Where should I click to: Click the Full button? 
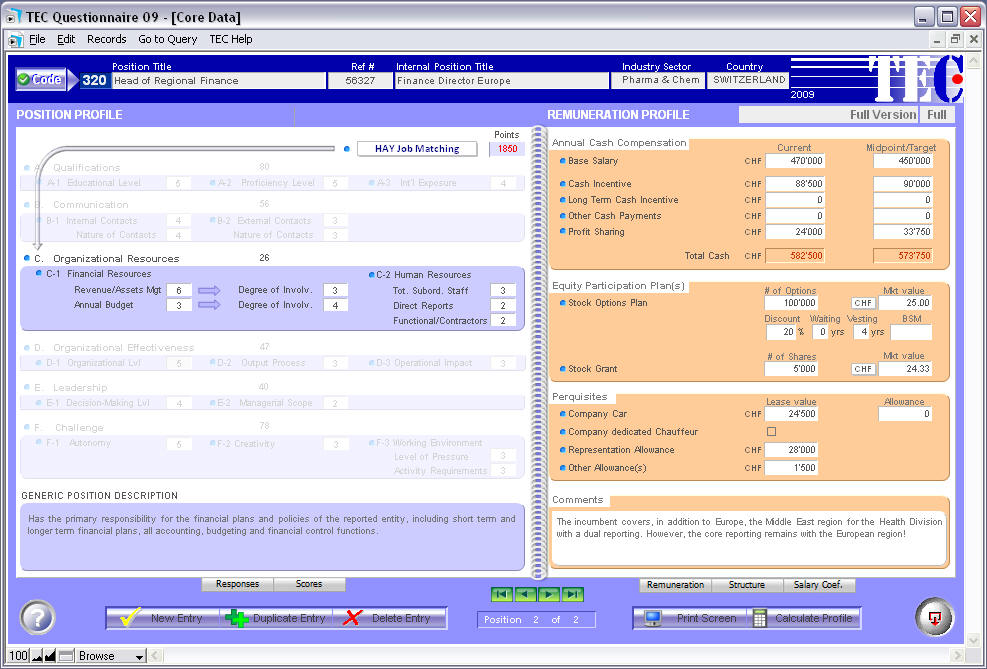[x=937, y=115]
